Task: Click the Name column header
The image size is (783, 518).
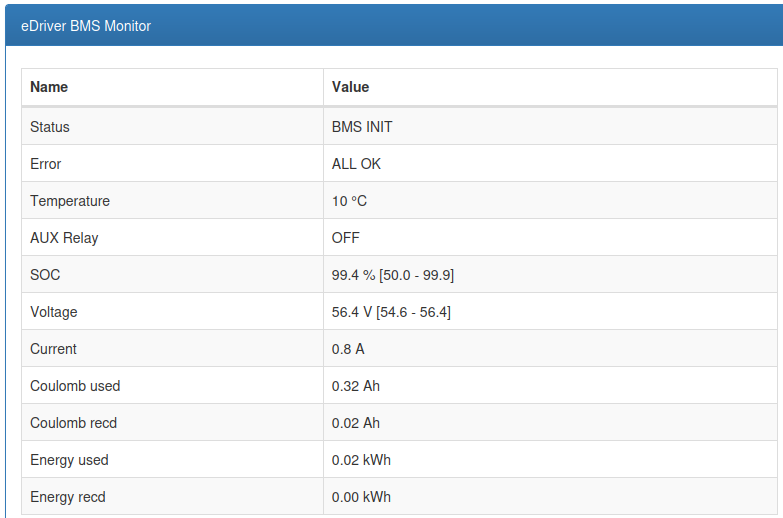Action: click(49, 87)
